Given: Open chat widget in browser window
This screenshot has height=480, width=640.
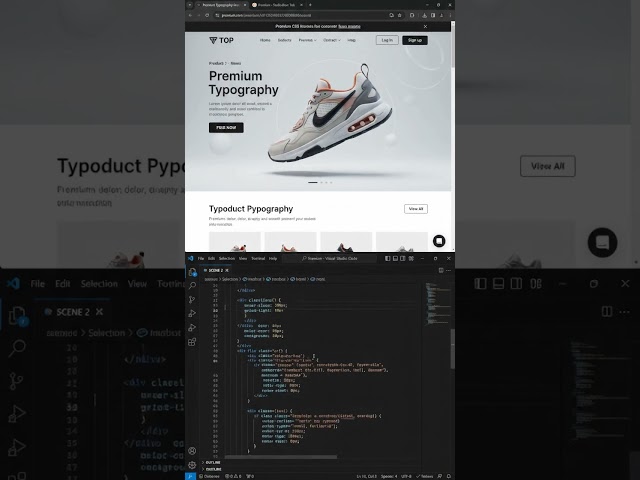Looking at the screenshot, I should pos(439,241).
